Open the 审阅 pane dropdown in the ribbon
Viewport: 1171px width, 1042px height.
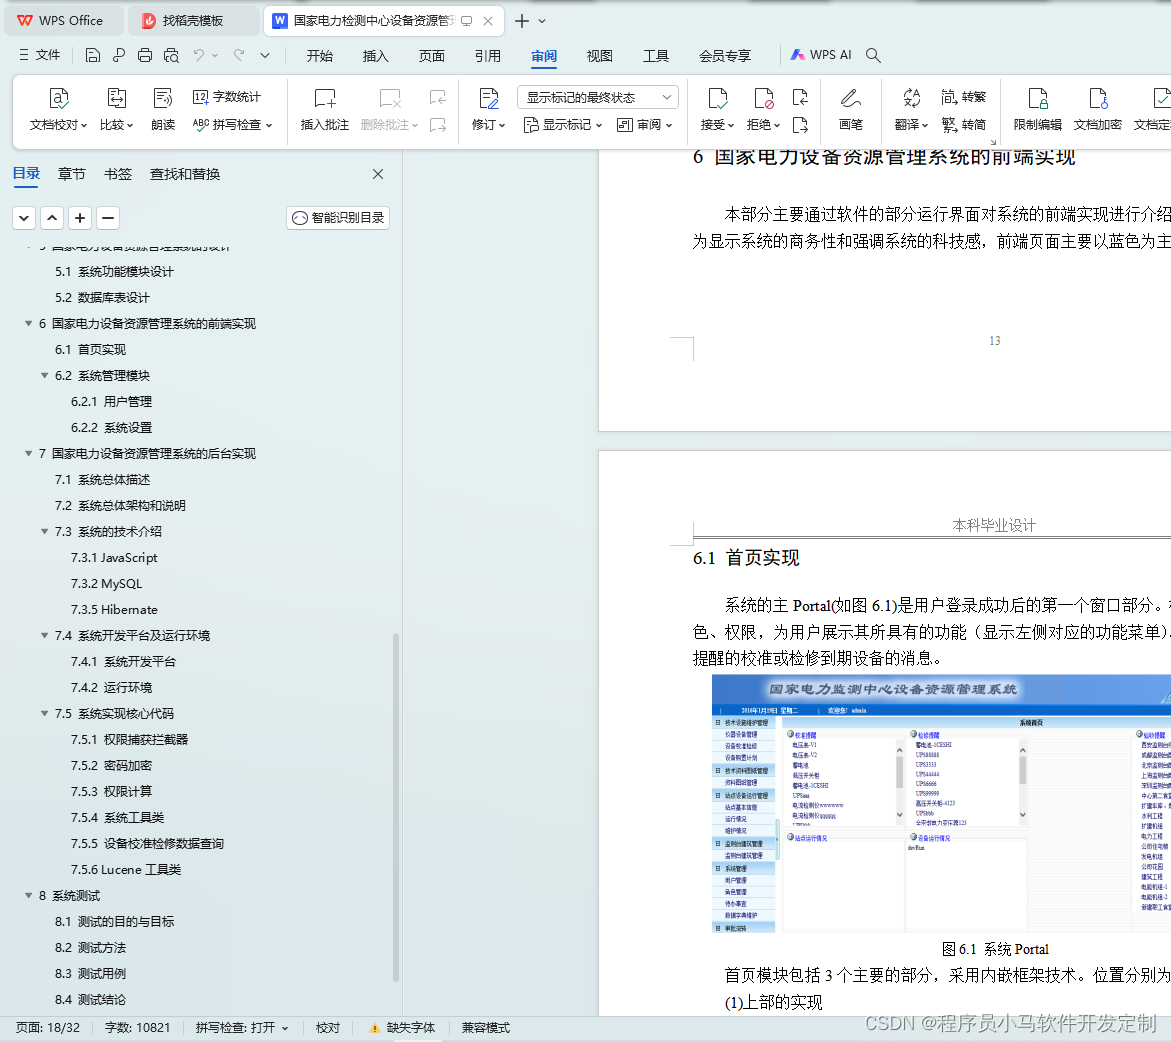point(644,125)
